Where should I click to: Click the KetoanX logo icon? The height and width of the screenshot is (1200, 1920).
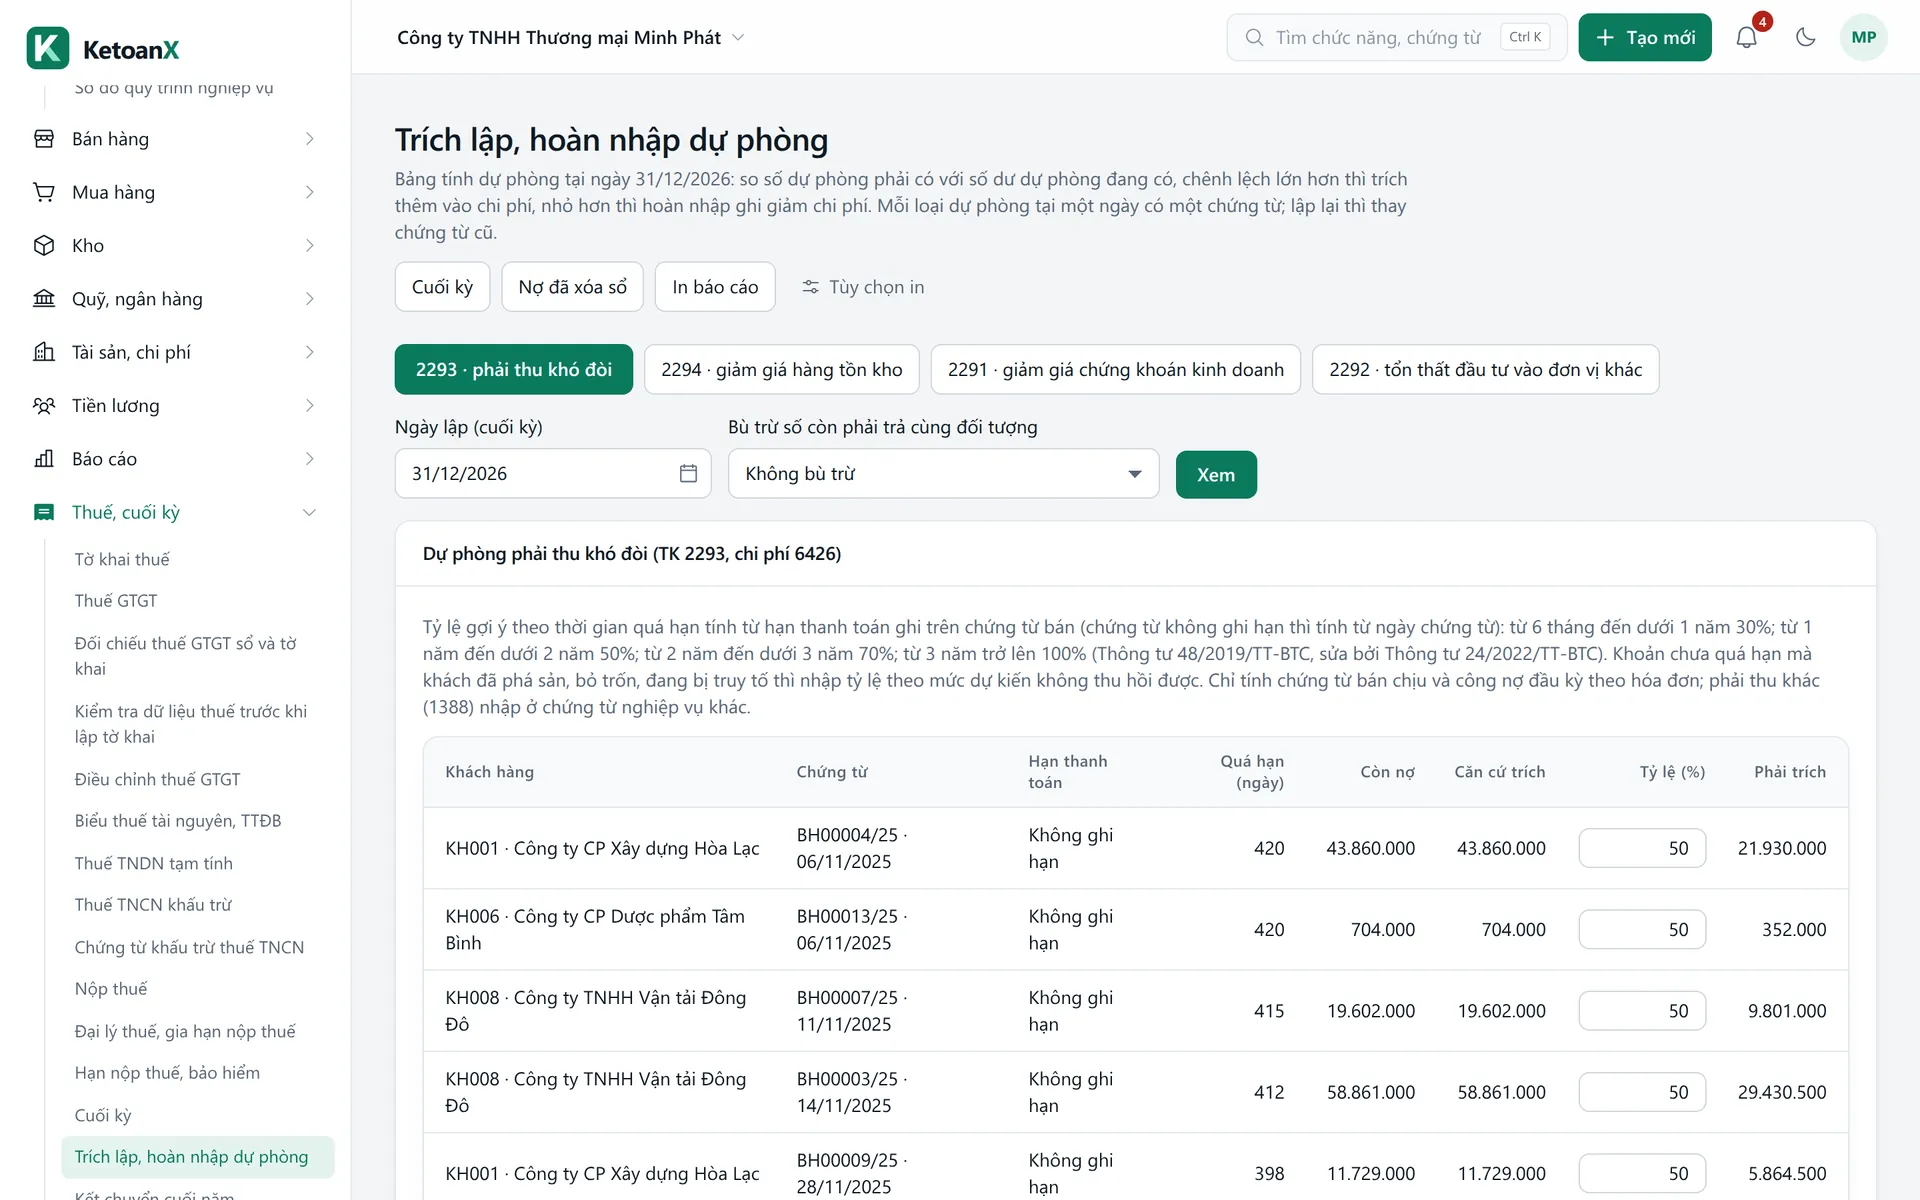(47, 48)
